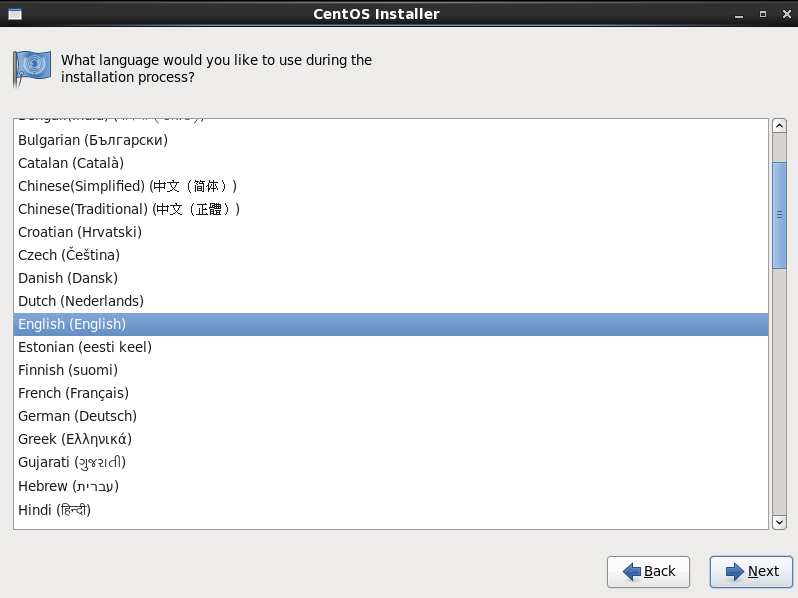The width and height of the screenshot is (798, 598).
Task: Open the window menu icon in title bar
Action: pos(15,14)
